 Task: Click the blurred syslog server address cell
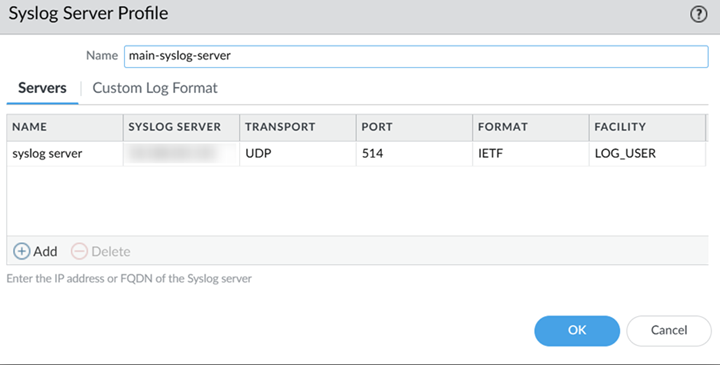pos(181,153)
